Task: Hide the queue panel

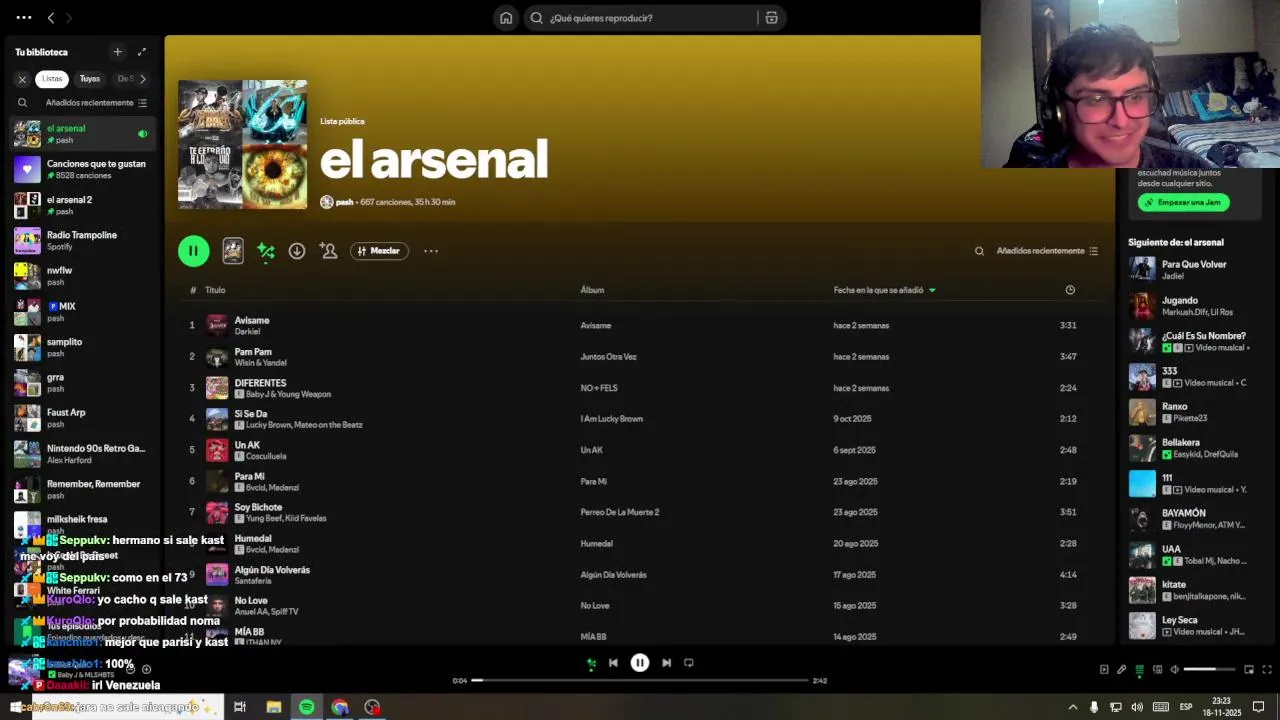Action: tap(1139, 670)
